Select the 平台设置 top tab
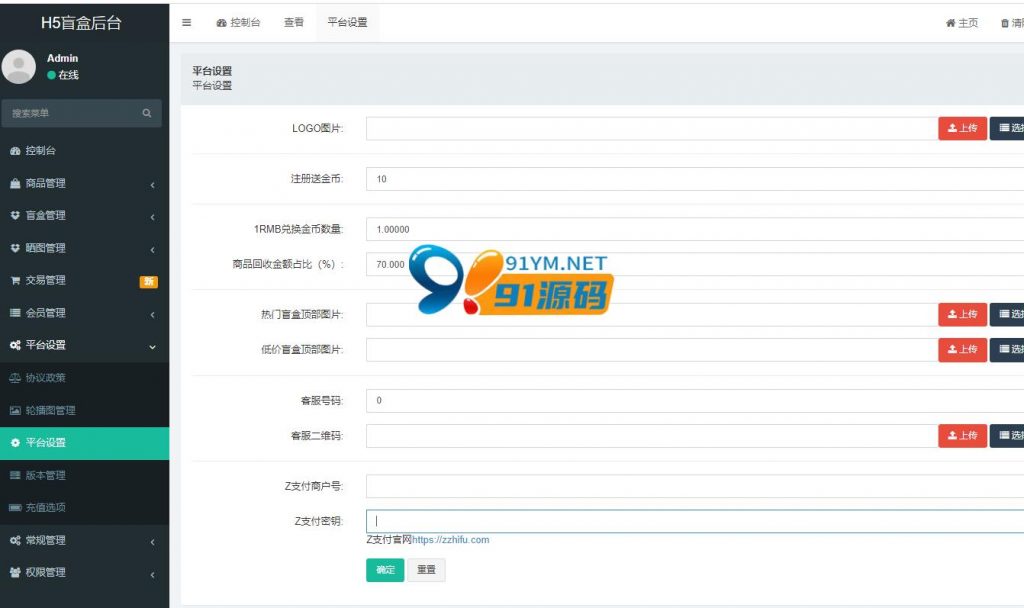Image resolution: width=1024 pixels, height=608 pixels. (347, 22)
